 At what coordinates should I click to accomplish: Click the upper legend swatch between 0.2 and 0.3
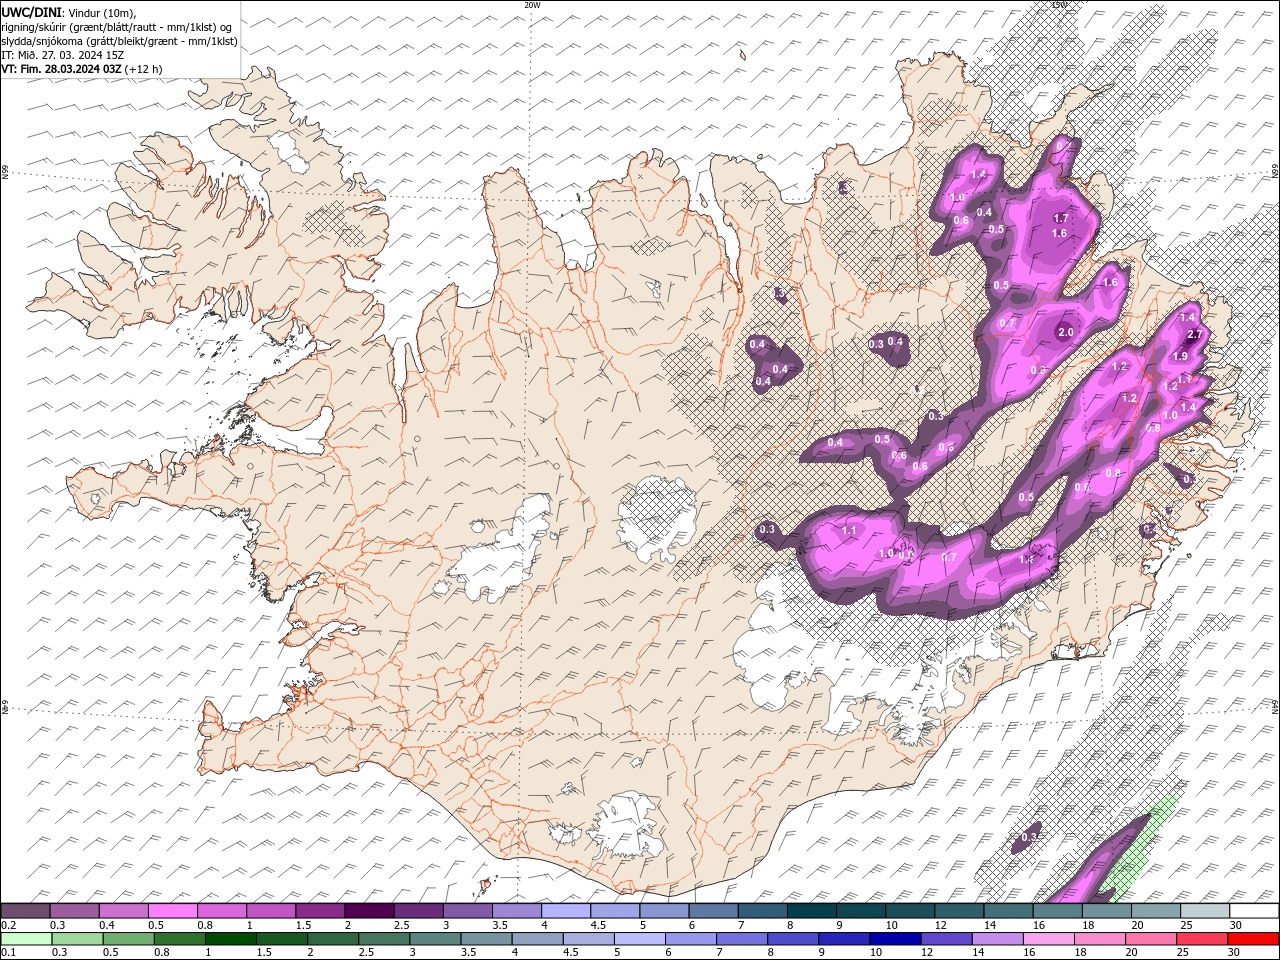(25, 911)
